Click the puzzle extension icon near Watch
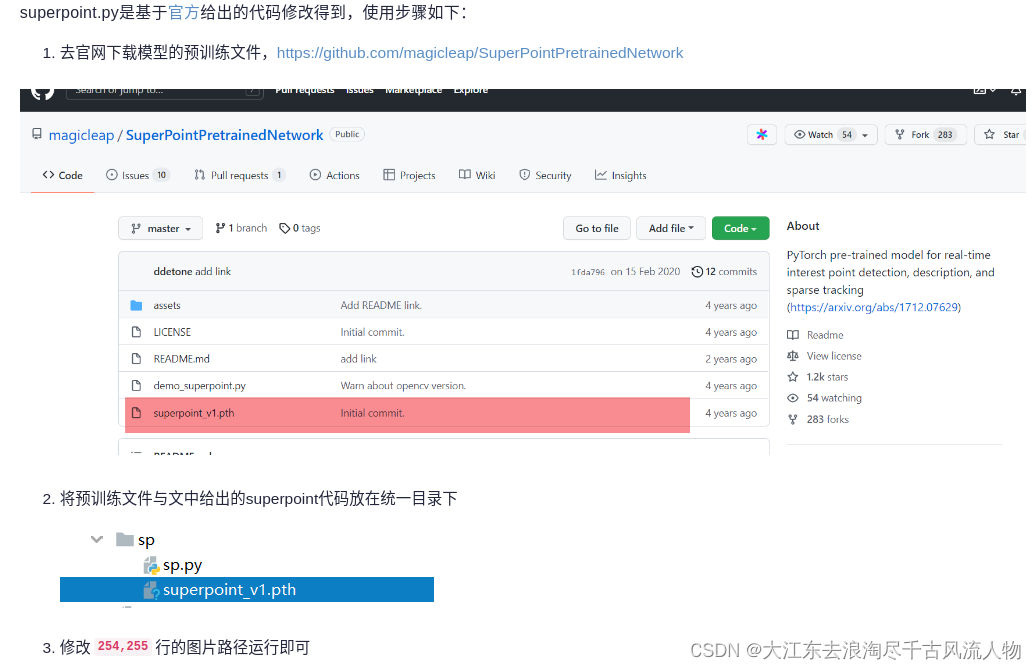 click(762, 133)
